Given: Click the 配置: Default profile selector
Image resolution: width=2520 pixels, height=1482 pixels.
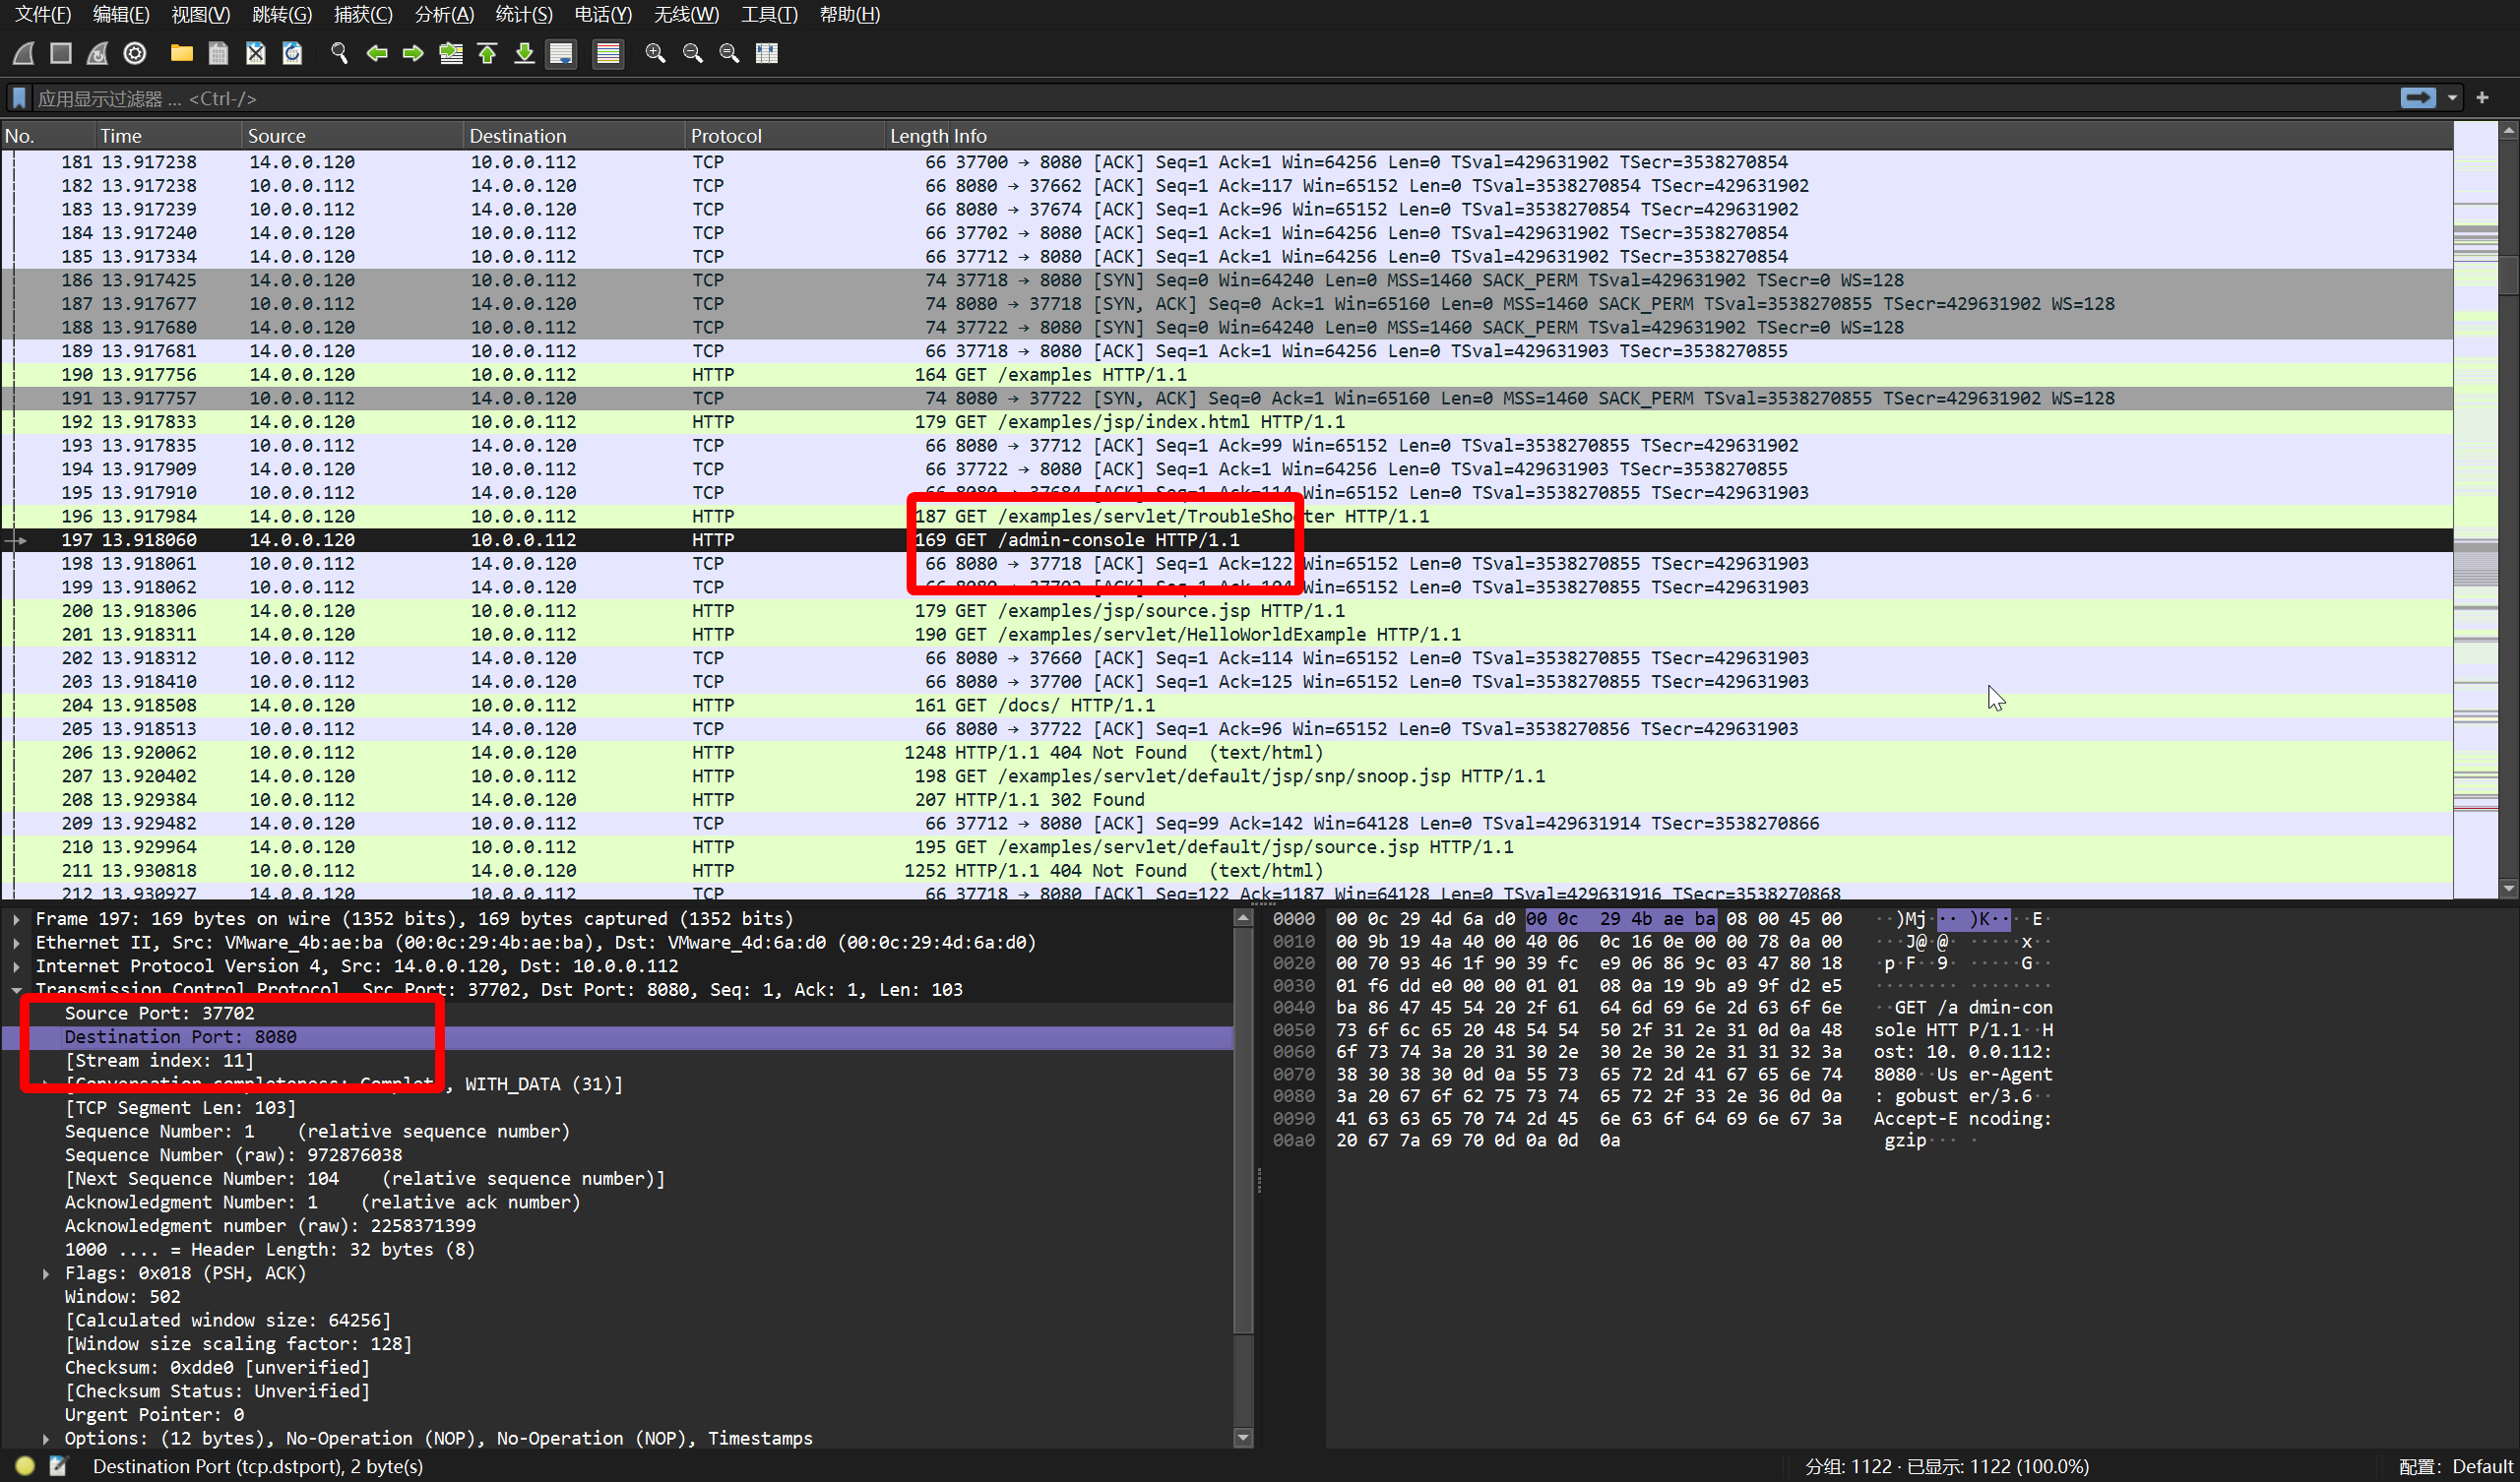Looking at the screenshot, I should coord(2455,1466).
